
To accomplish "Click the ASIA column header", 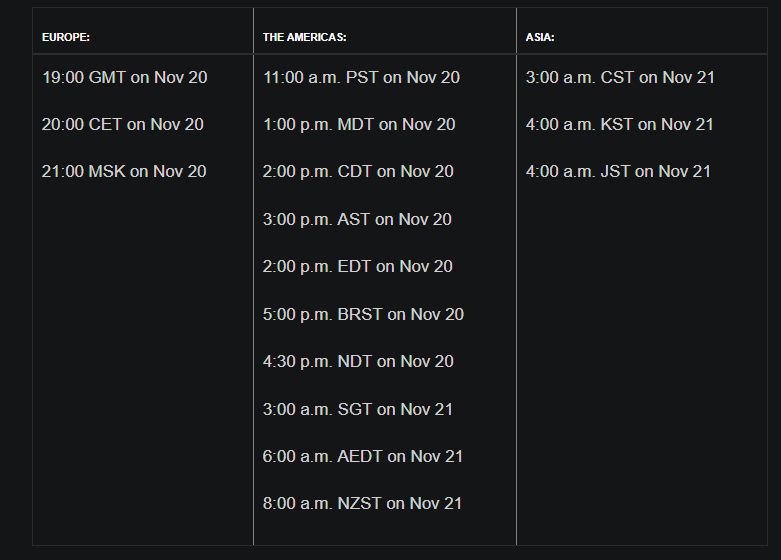I will point(540,37).
